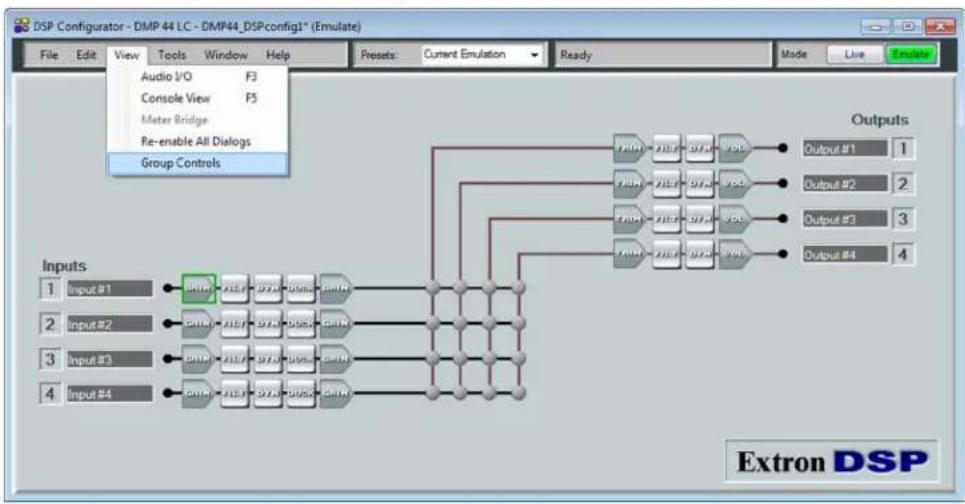The width and height of the screenshot is (965, 504).
Task: Open the DYN block on Output #4
Action: tap(700, 254)
